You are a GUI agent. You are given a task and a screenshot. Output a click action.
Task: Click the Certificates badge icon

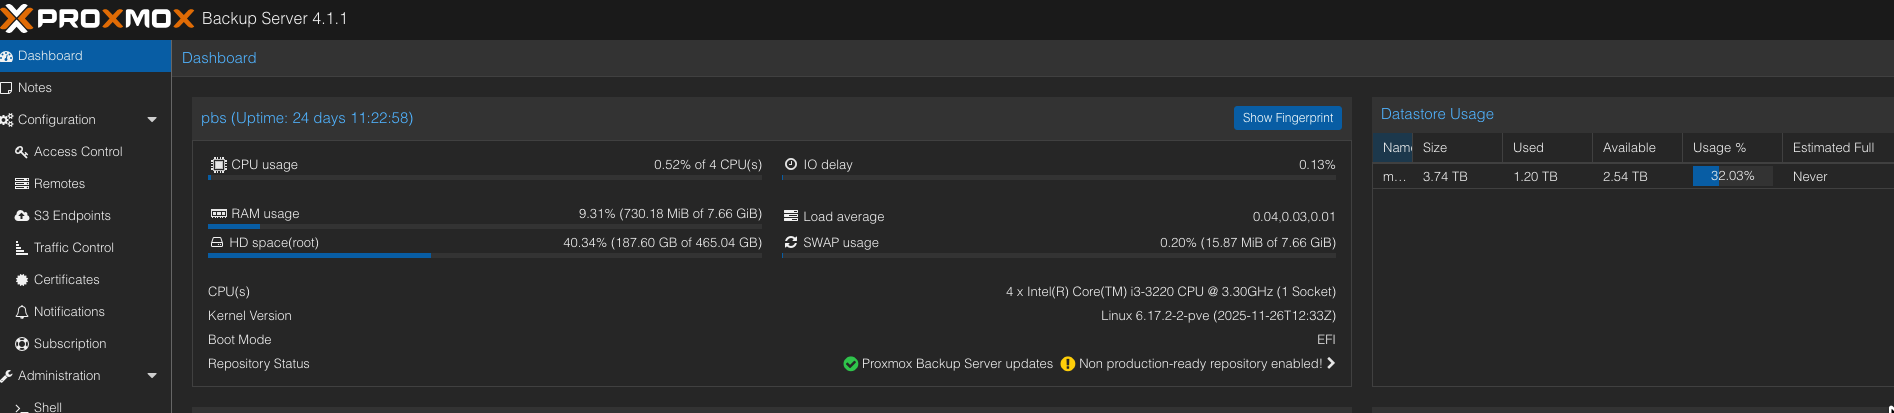[21, 280]
